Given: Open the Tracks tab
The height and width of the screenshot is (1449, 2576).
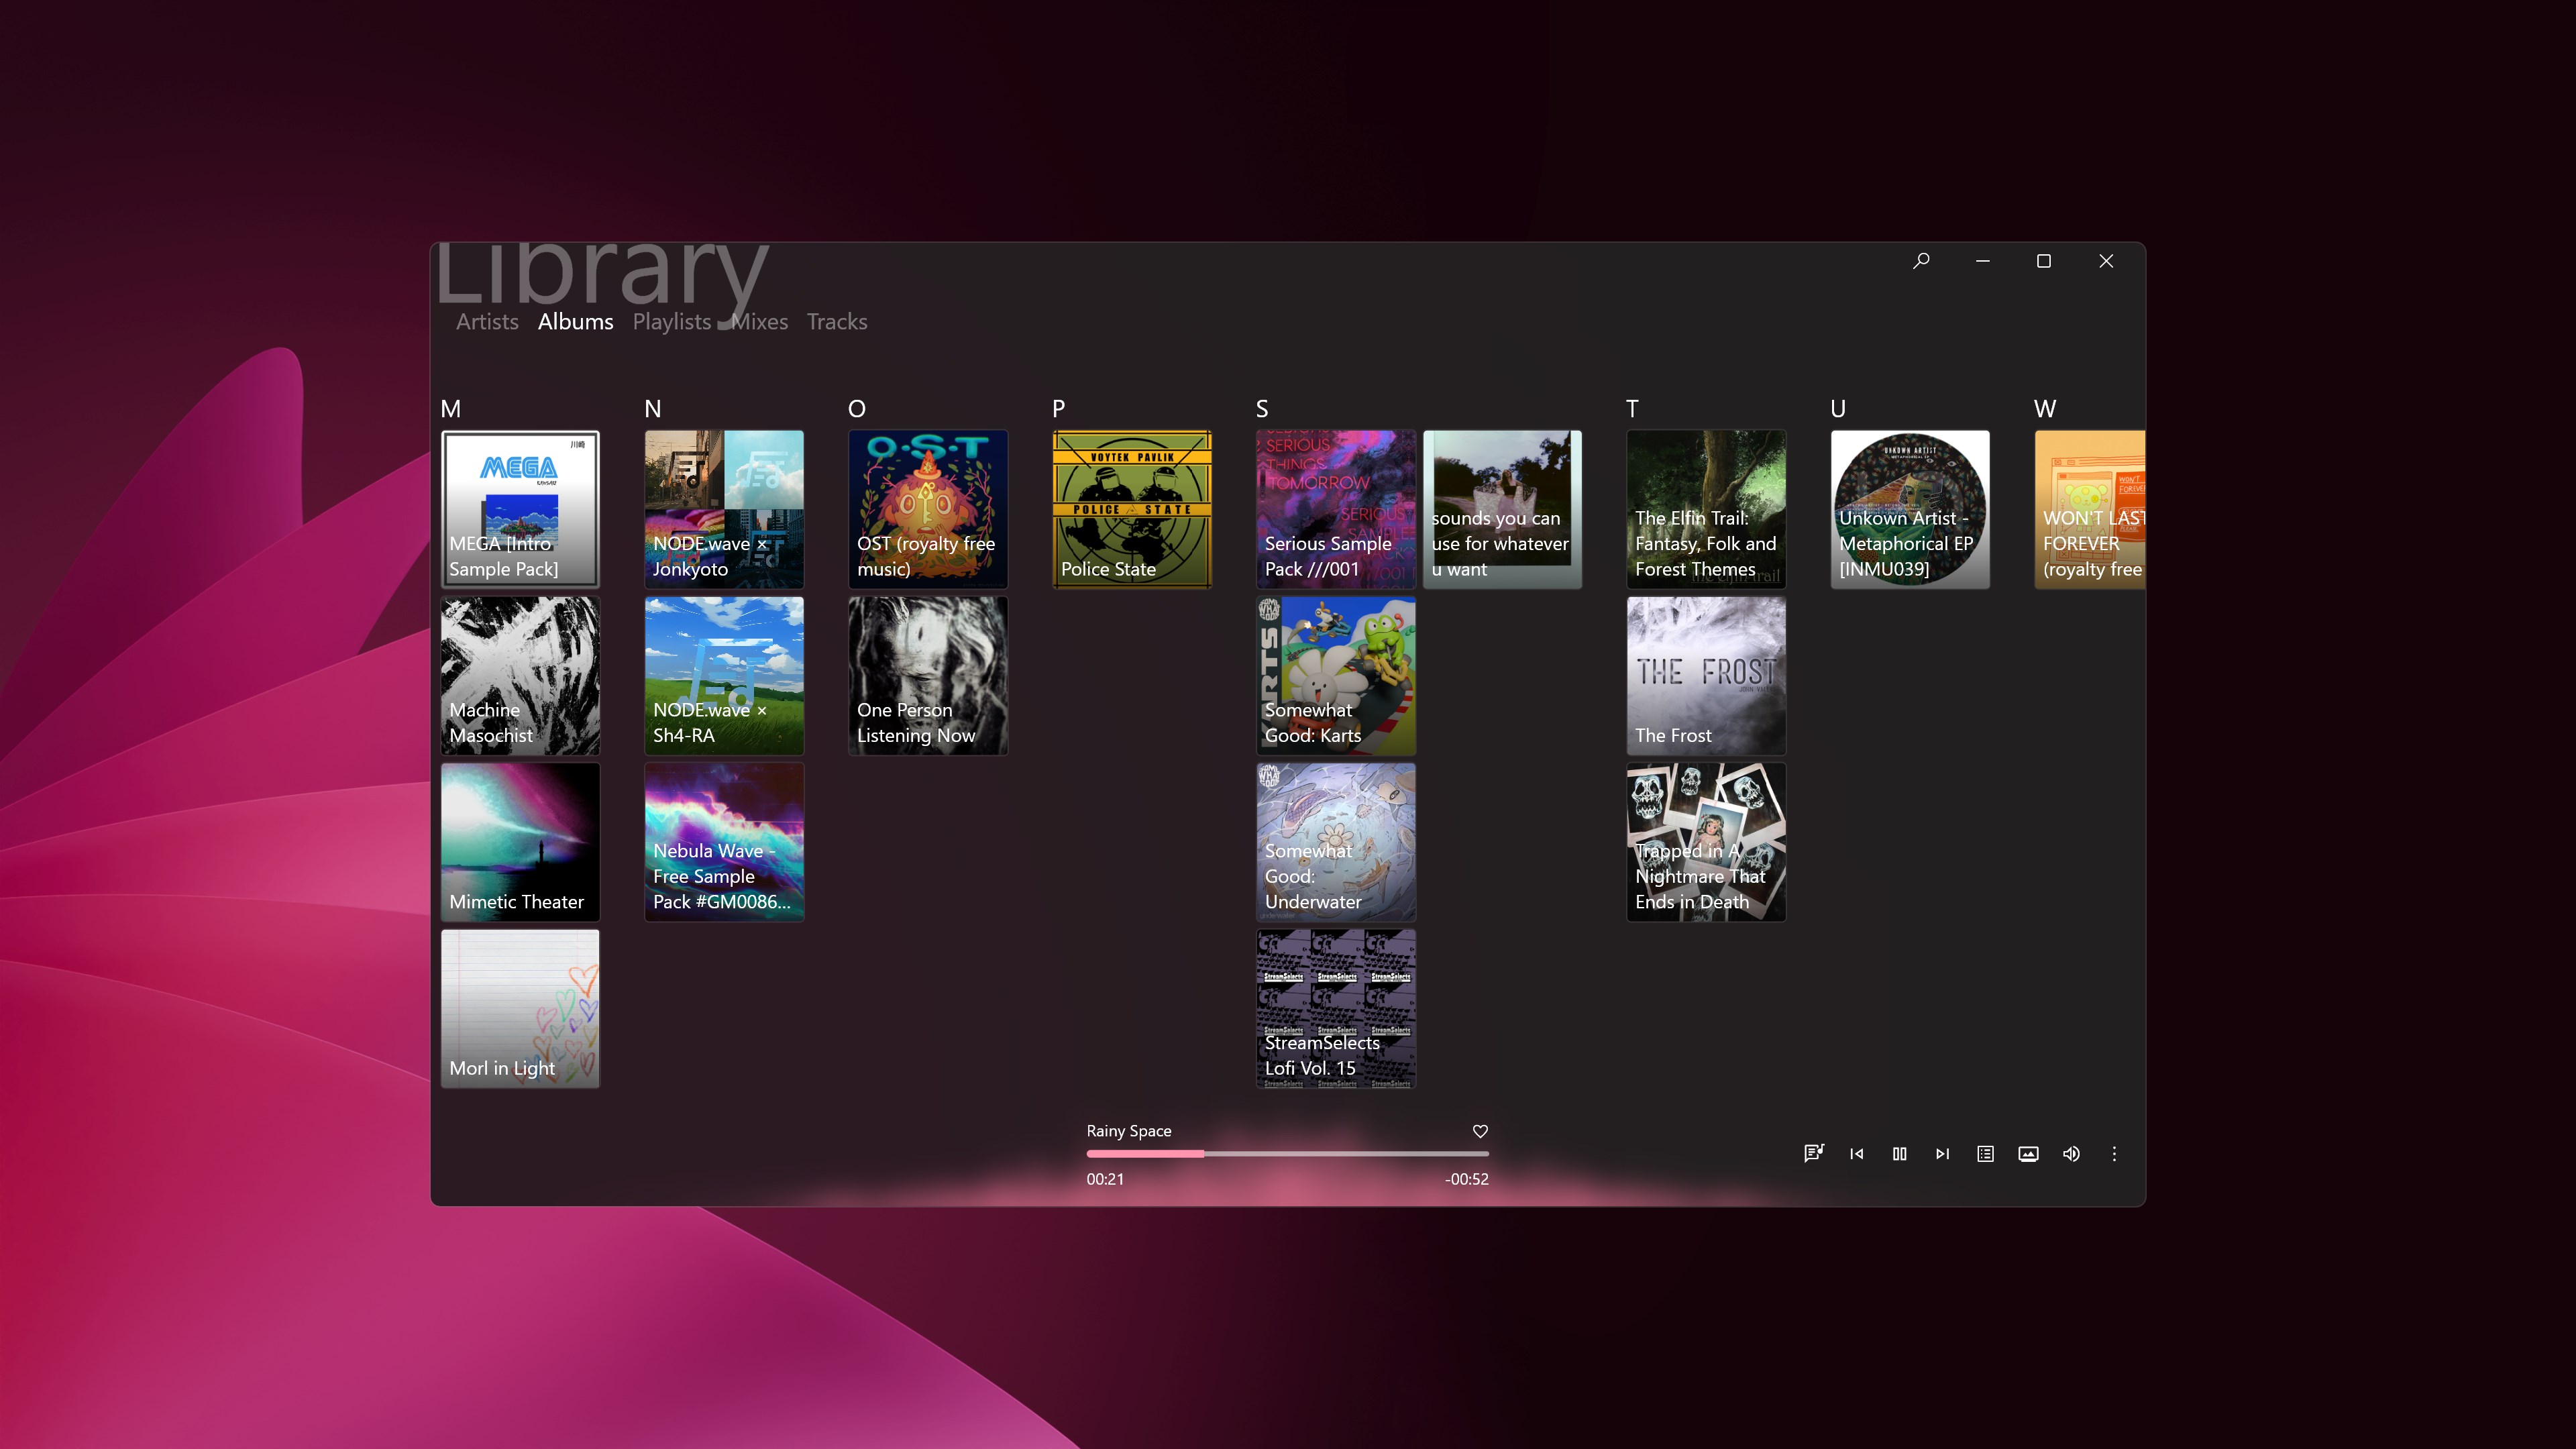Looking at the screenshot, I should (x=837, y=321).
